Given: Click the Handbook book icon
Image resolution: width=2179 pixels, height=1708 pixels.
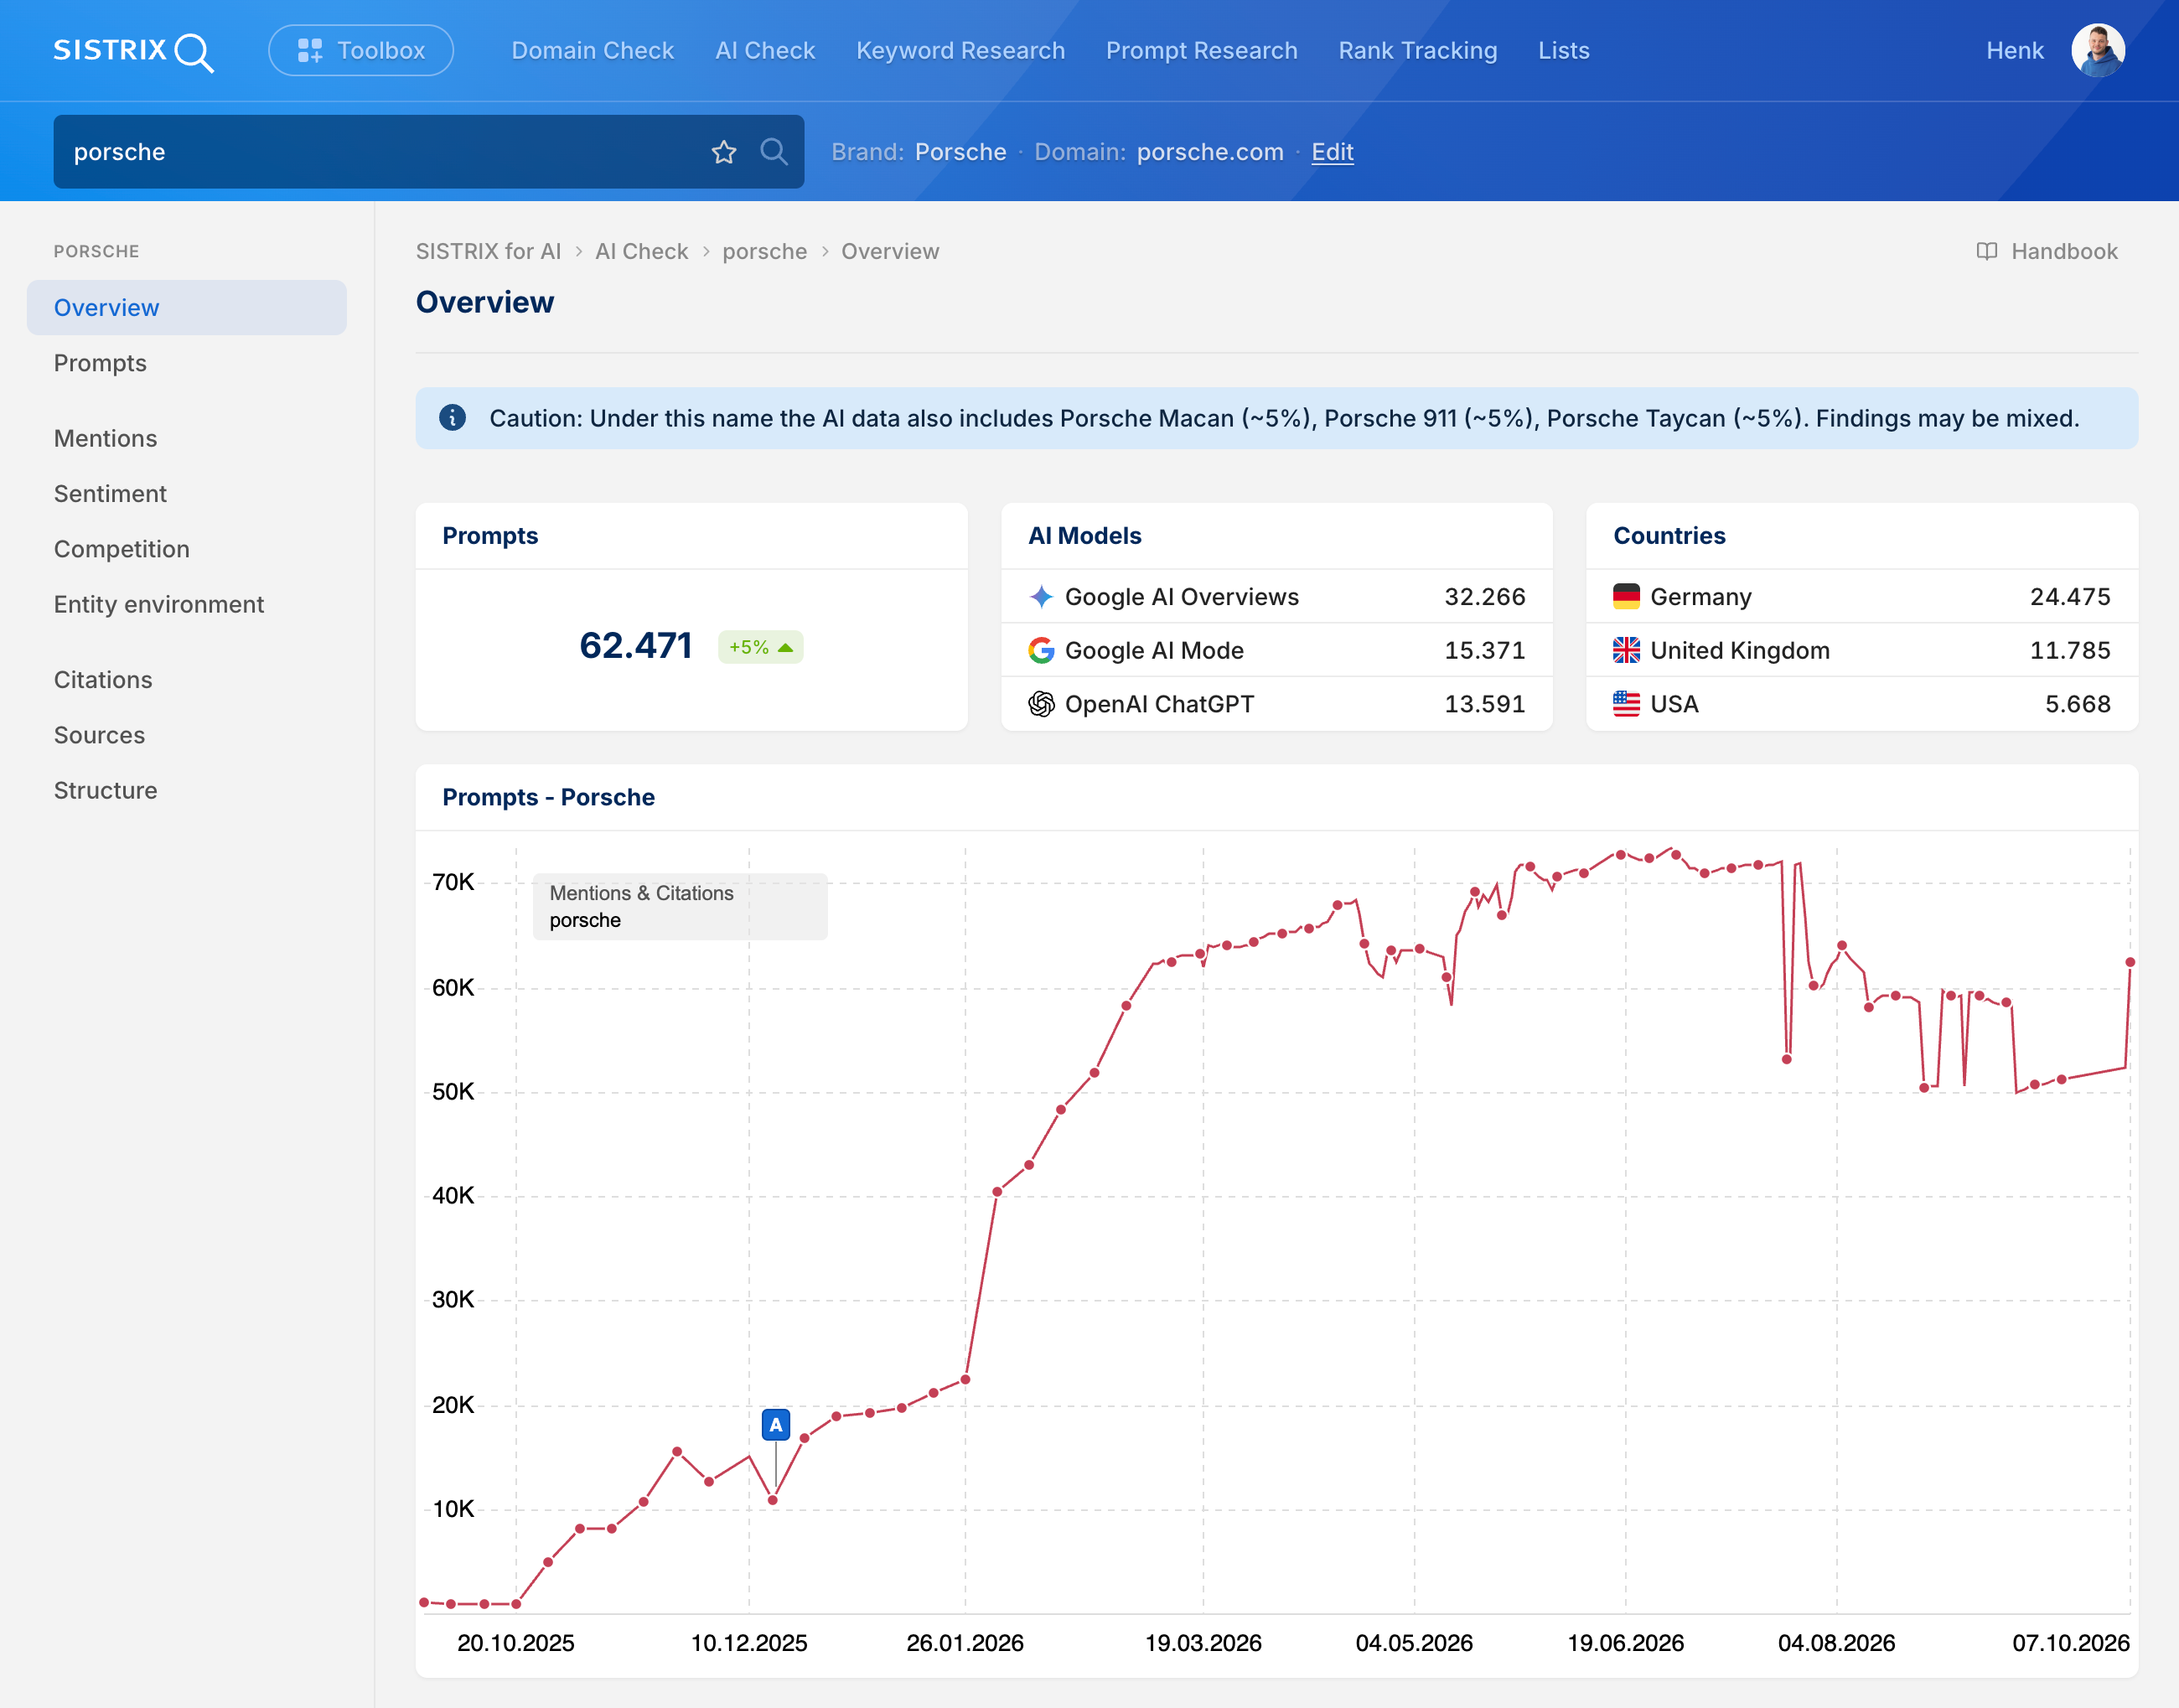Looking at the screenshot, I should click(x=1986, y=251).
